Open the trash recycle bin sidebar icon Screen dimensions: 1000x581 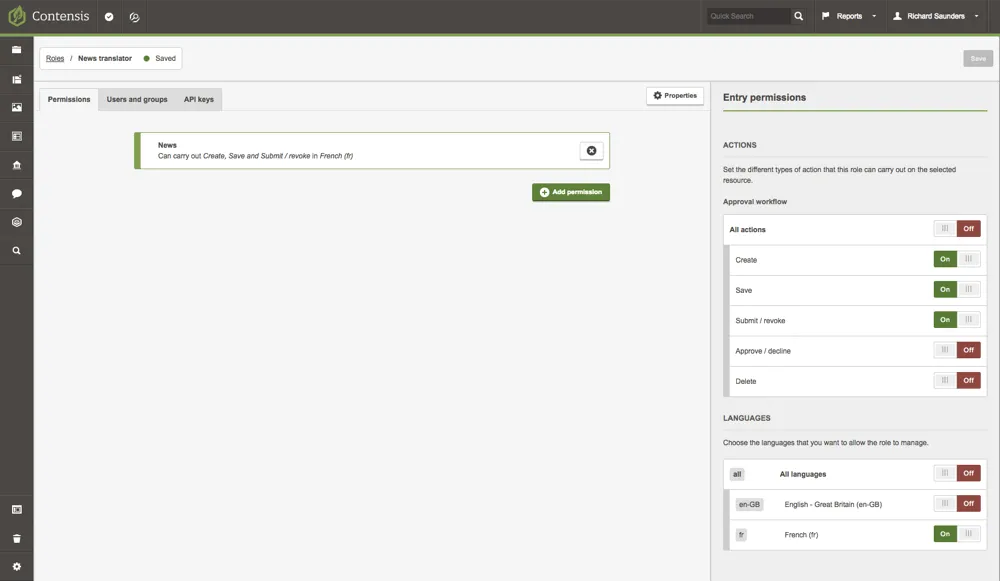point(17,538)
